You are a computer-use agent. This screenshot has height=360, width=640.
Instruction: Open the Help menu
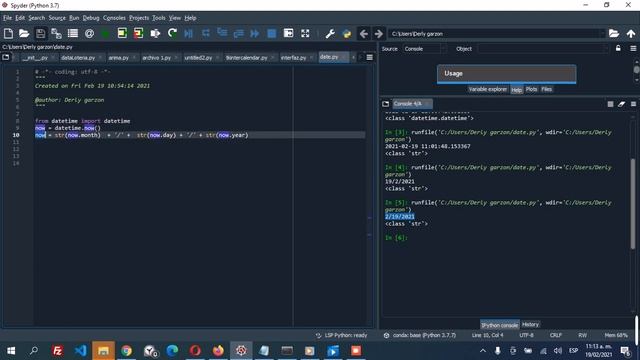190,18
